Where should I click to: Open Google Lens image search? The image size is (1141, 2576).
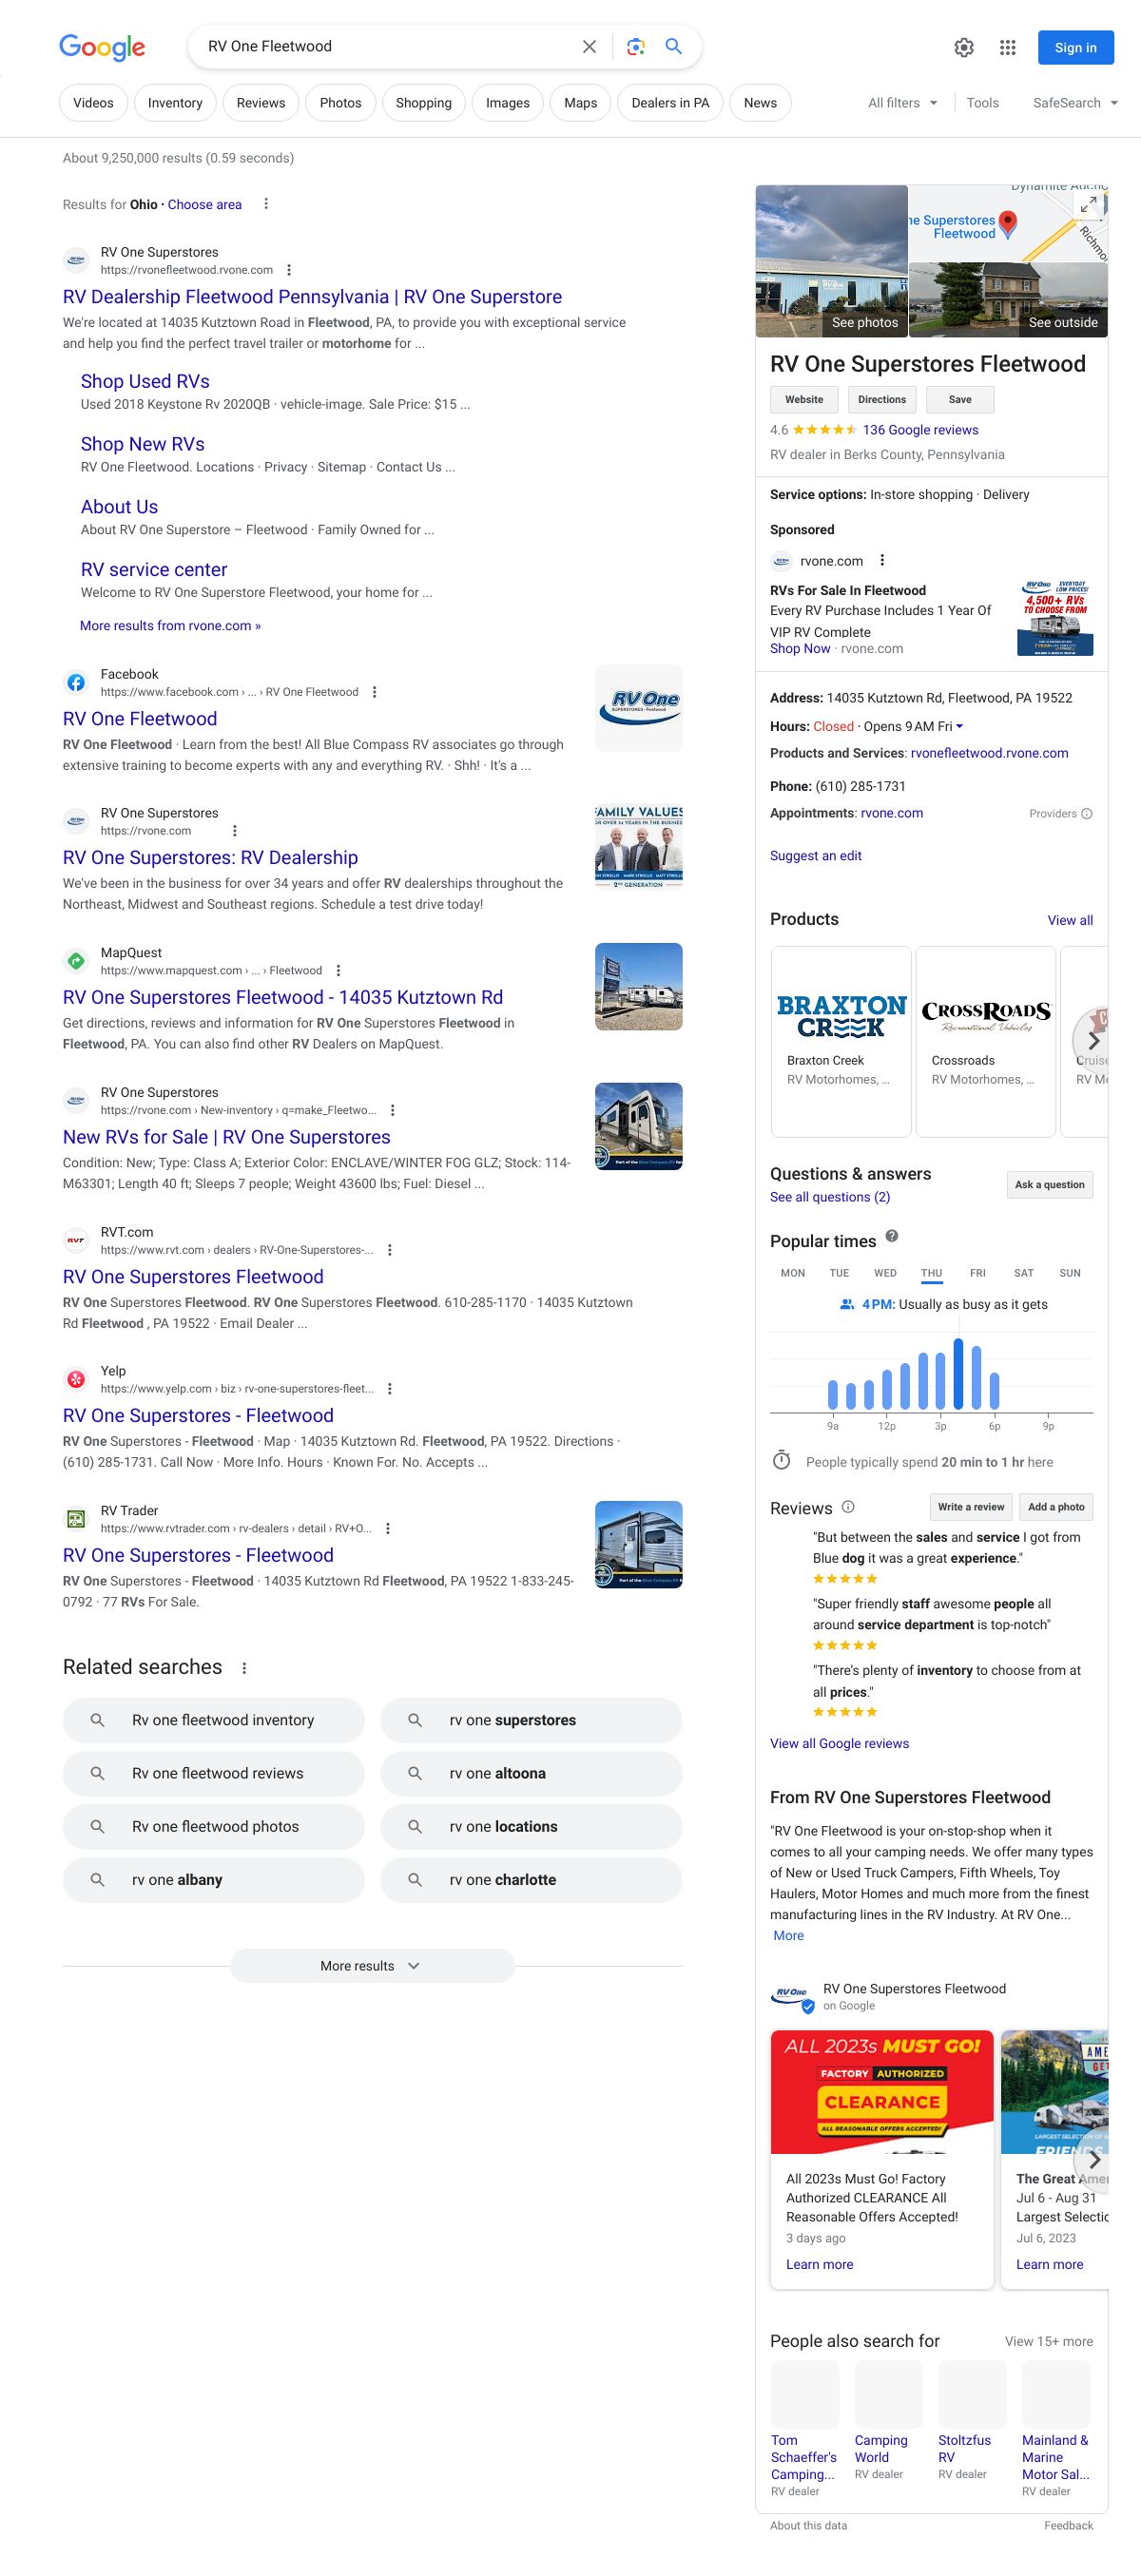coord(635,47)
